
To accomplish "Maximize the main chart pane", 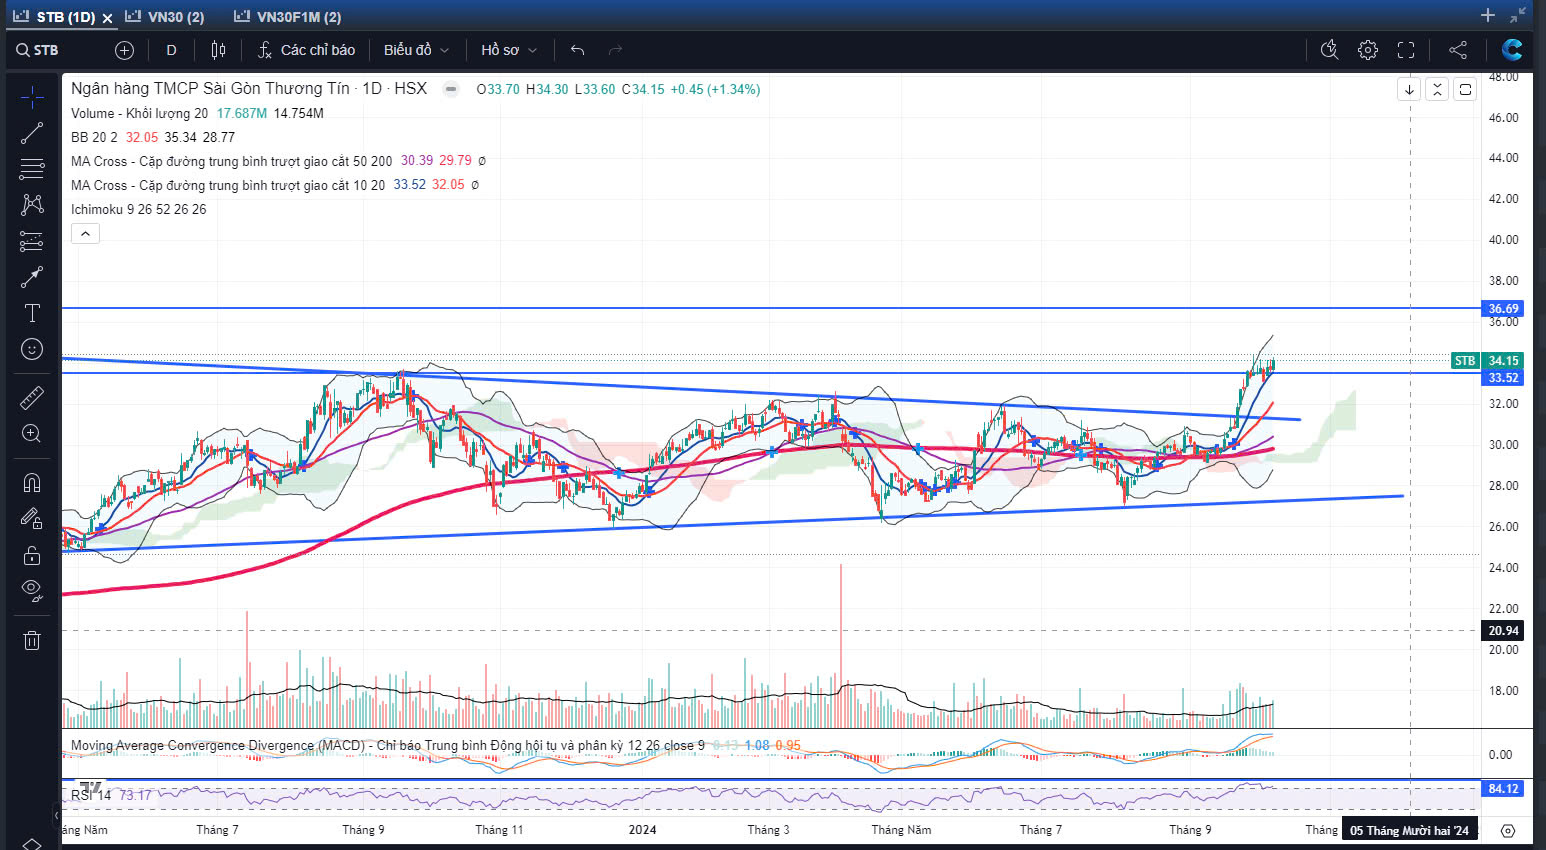I will 1465,90.
